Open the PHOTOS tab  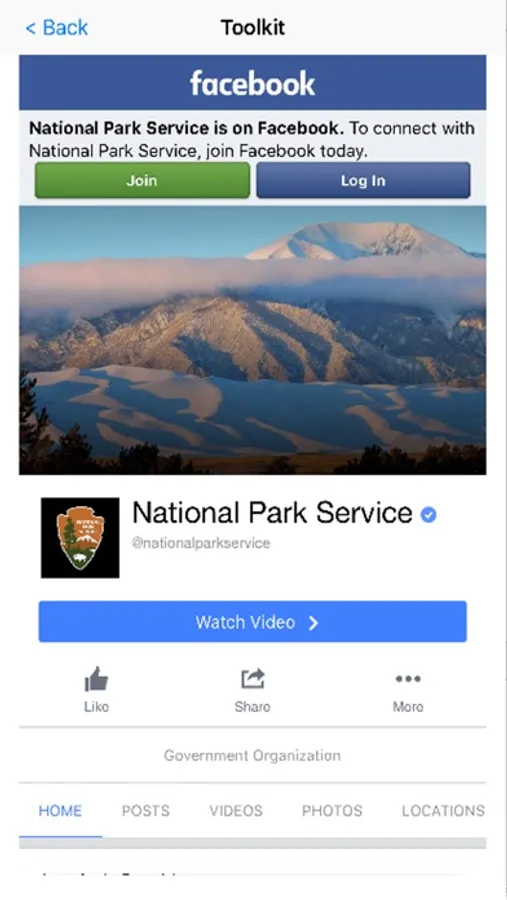[x=332, y=811]
